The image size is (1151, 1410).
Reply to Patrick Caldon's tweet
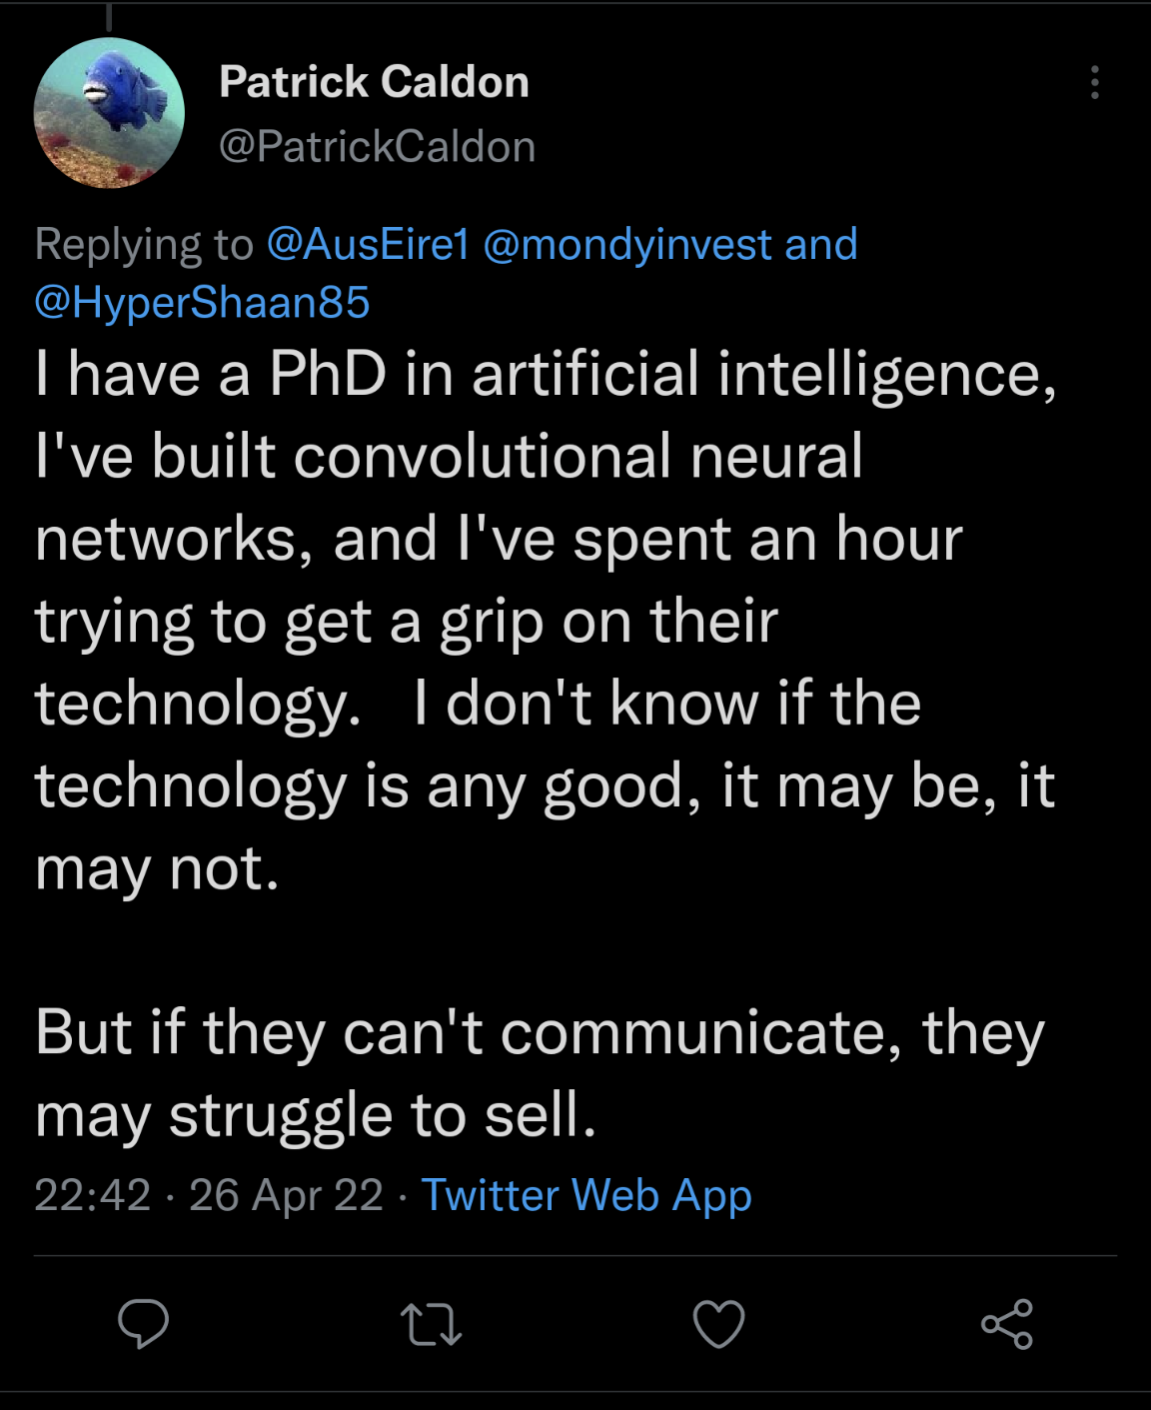143,1324
